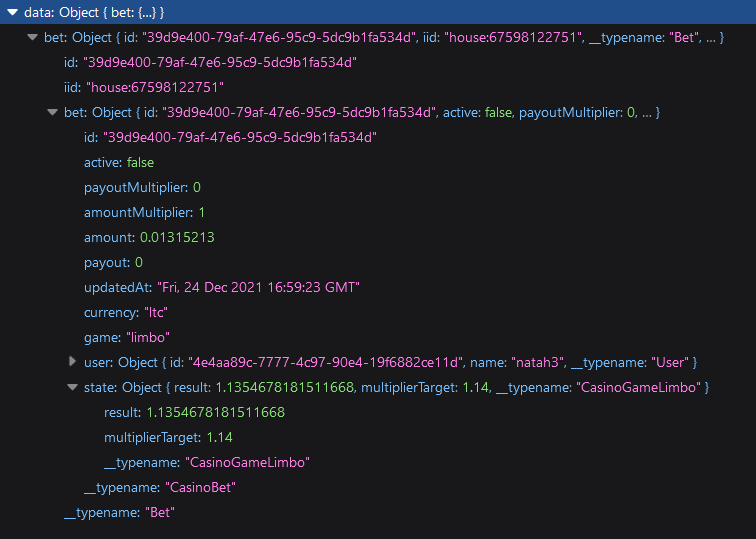Image resolution: width=756 pixels, height=539 pixels.
Task: Select the final __typename "Bet" row
Action: pyautogui.click(x=119, y=512)
